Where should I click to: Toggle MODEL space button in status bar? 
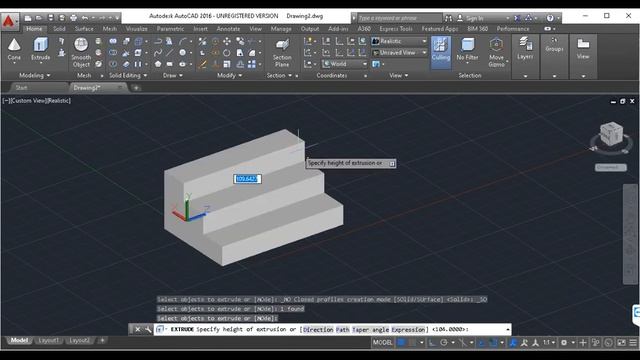(382, 343)
